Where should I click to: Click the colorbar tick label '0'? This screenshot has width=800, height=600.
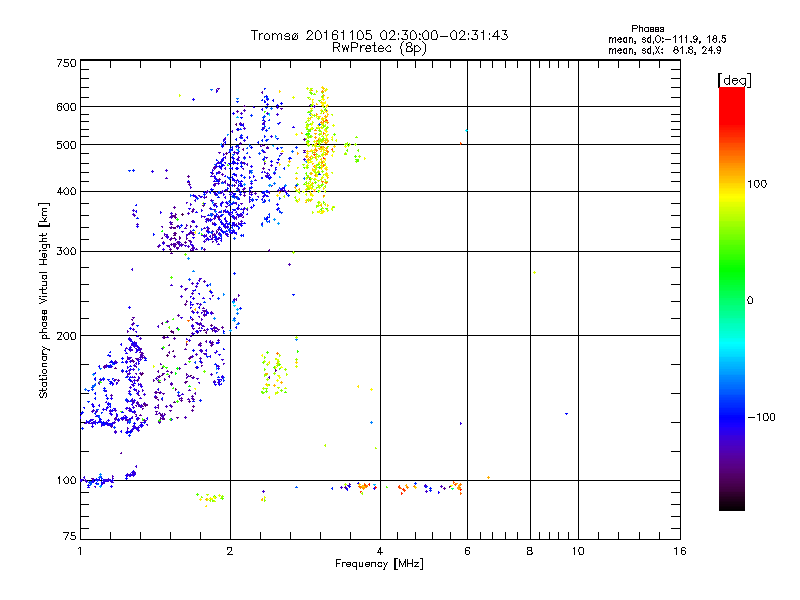[x=750, y=301]
